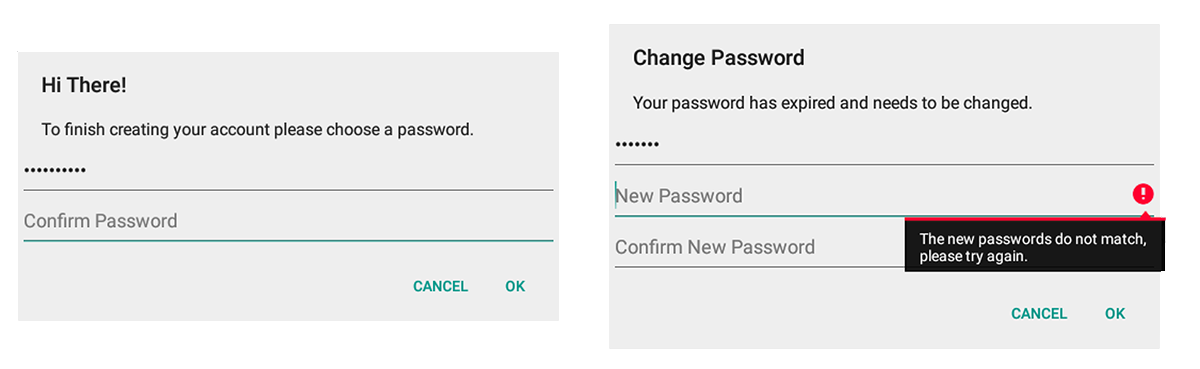Viewport: 1200px width, 369px height.
Task: Cancel the Hi There! account dialog
Action: 440,286
